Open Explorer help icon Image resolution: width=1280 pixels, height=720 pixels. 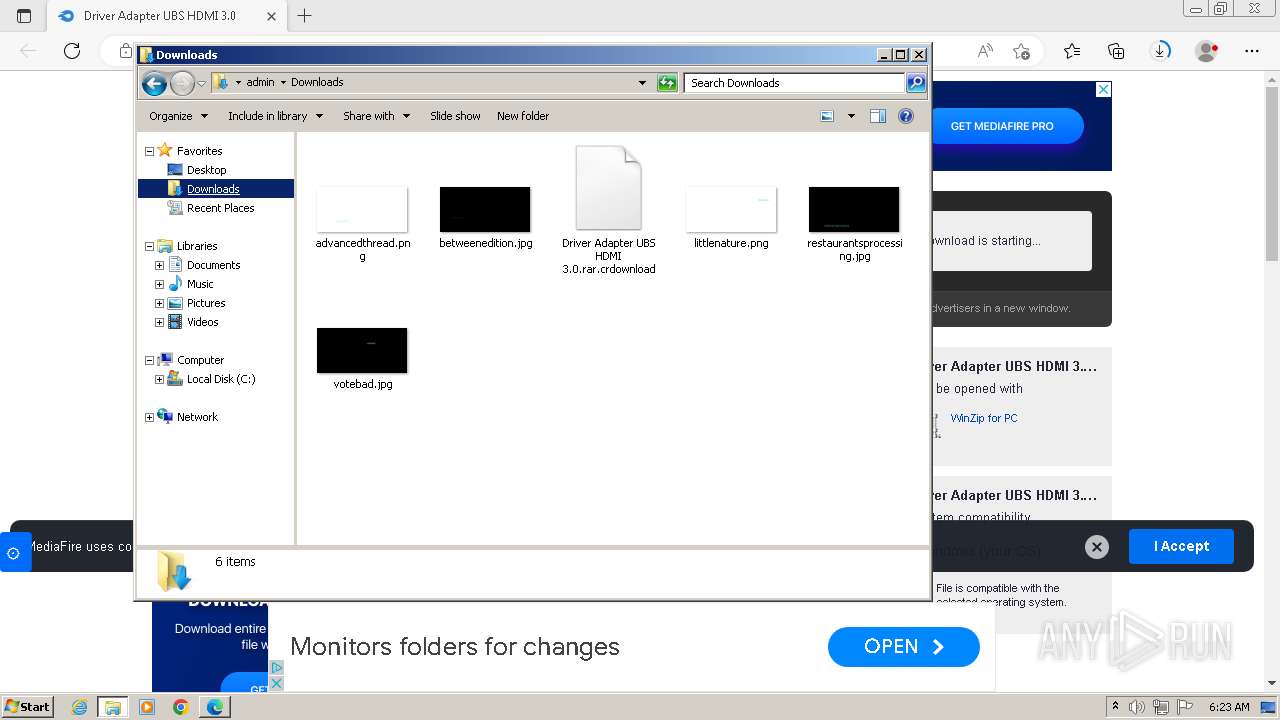point(906,116)
